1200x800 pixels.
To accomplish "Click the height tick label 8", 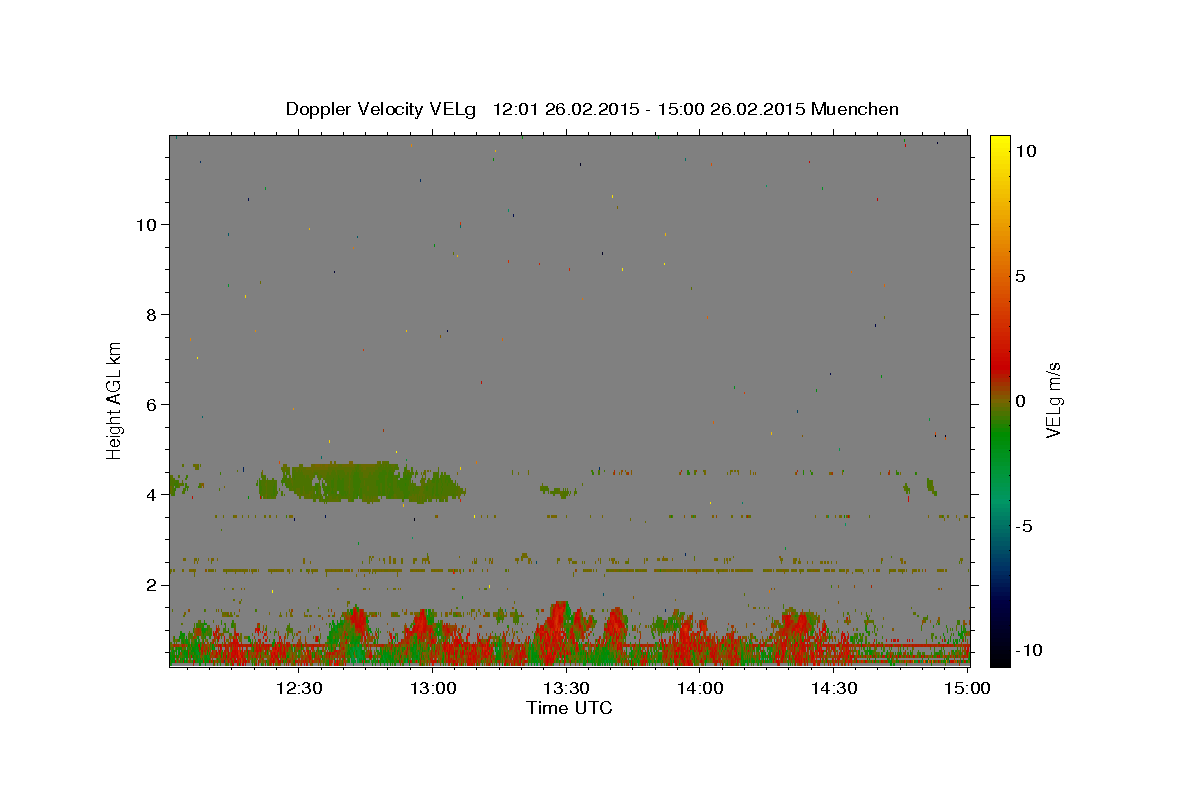I will pos(152,315).
